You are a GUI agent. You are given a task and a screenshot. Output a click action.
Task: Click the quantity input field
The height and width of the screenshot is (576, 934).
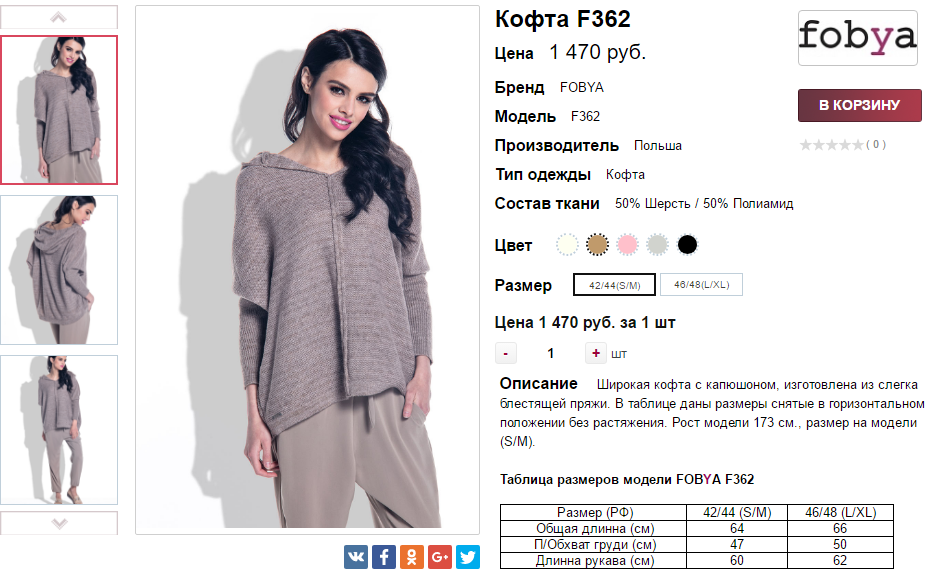click(x=550, y=353)
